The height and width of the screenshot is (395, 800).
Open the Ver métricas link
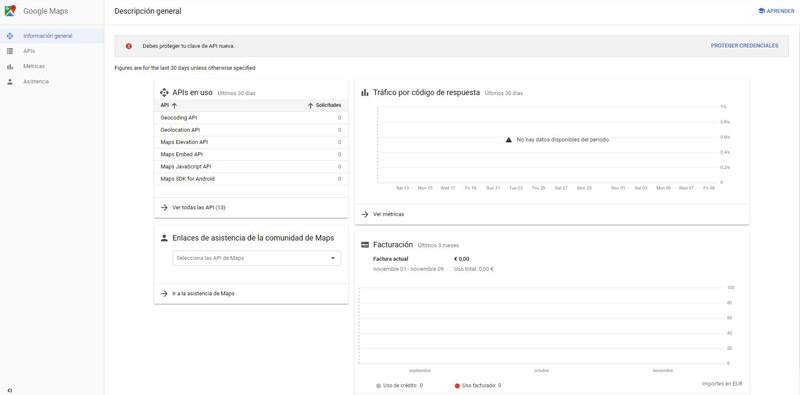tap(388, 214)
